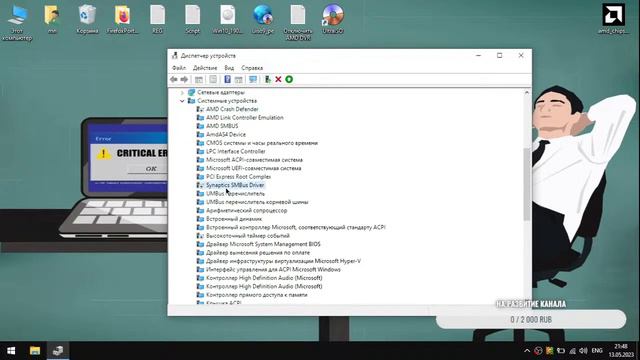
Task: Select the amd_chips icon at top right
Action: click(613, 19)
